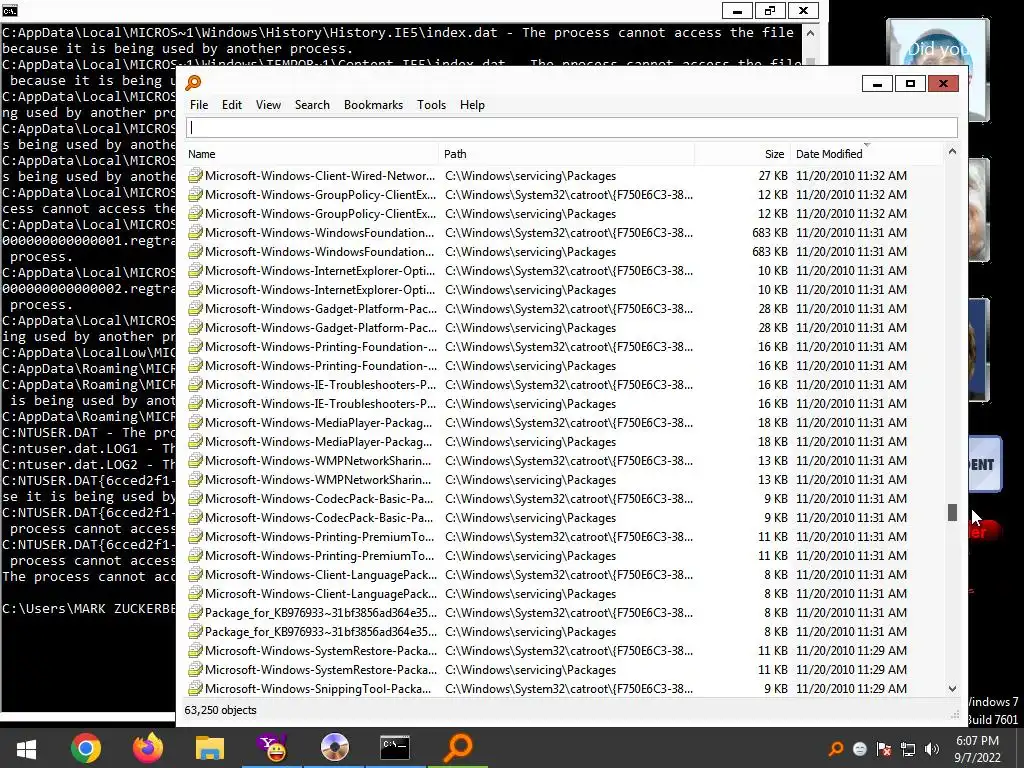Select Microsoft-Windows-SystemRestore-Packa catroot file name

[321, 650]
